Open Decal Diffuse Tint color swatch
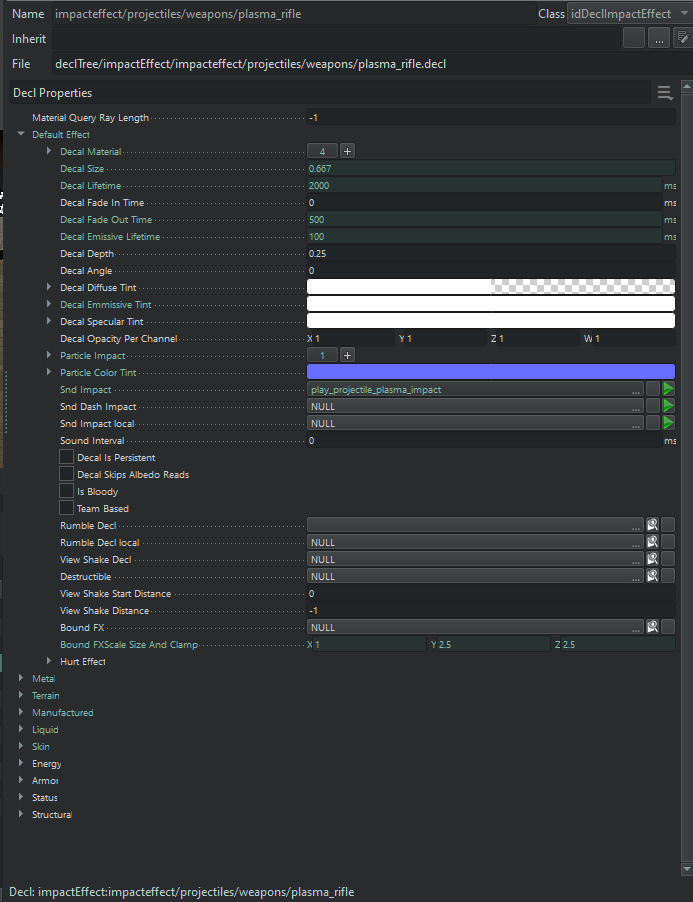The width and height of the screenshot is (693, 902). click(x=491, y=287)
